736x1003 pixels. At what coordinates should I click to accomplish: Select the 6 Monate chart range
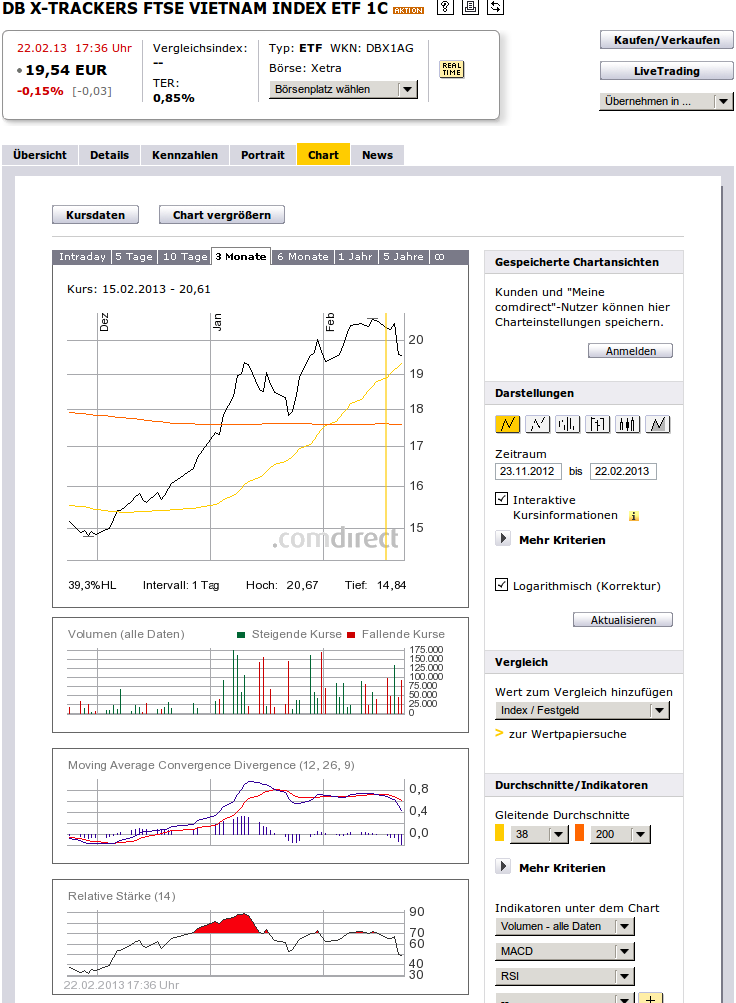point(303,257)
